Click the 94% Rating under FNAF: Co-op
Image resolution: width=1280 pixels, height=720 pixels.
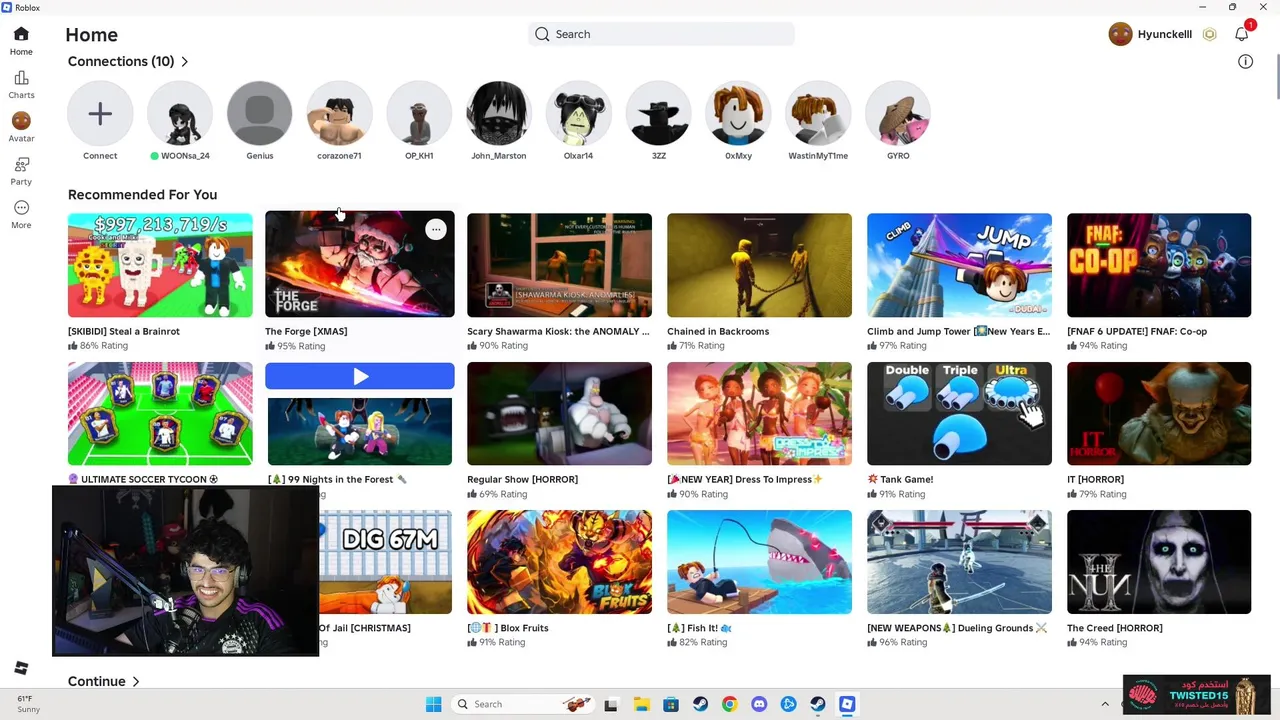coord(1097,346)
